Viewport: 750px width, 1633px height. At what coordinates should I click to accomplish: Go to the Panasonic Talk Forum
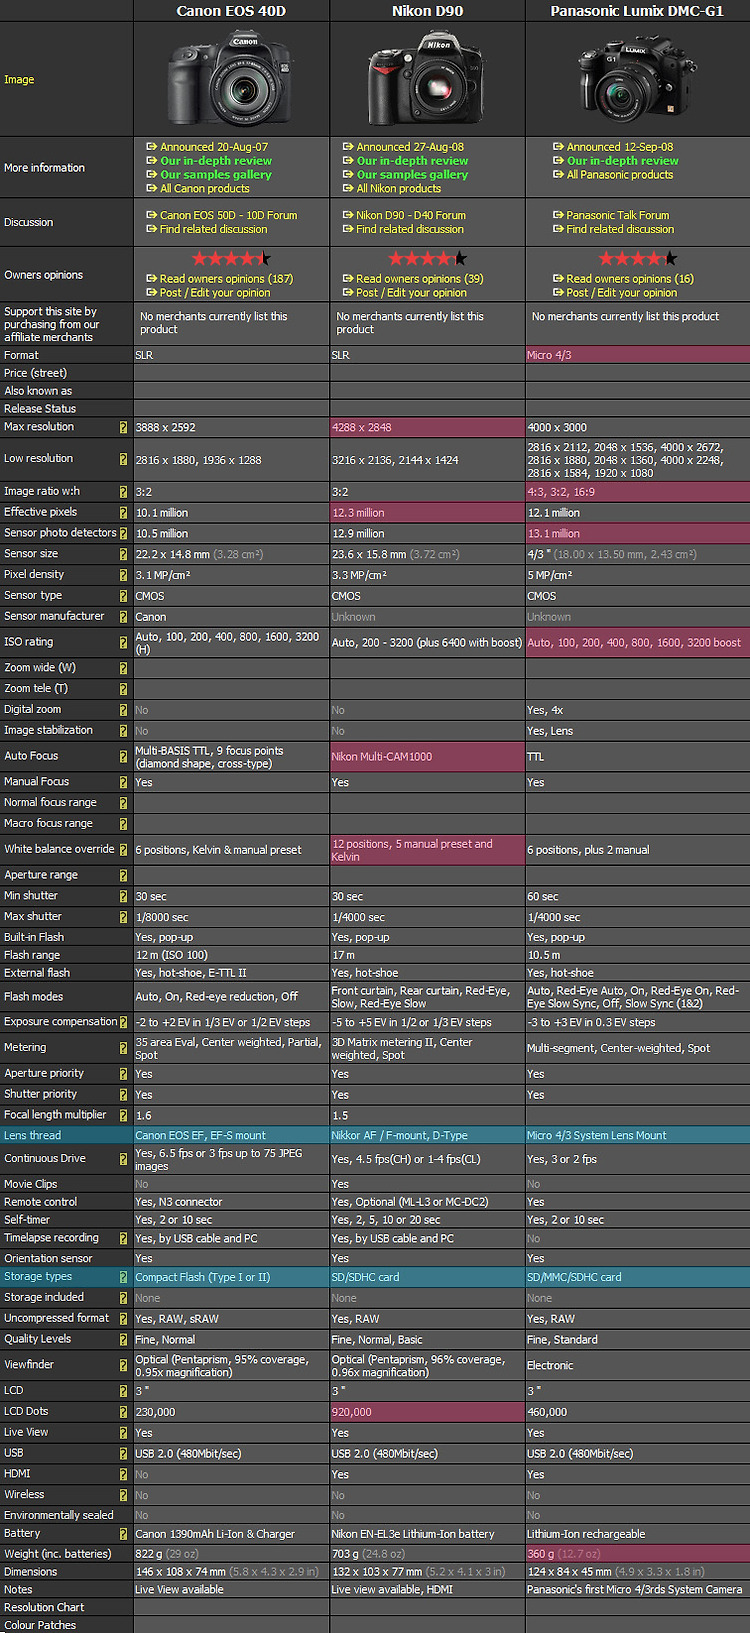pyautogui.click(x=618, y=216)
